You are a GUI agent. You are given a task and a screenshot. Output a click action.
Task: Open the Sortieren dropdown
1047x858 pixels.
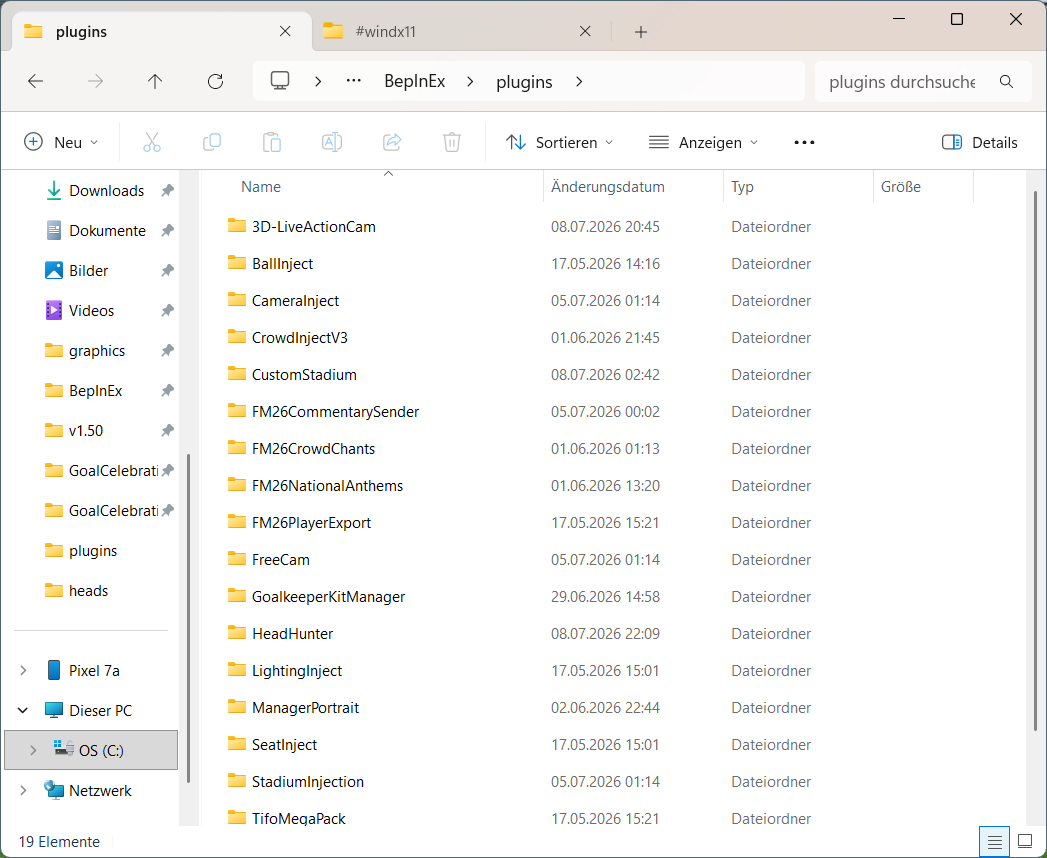[x=560, y=142]
